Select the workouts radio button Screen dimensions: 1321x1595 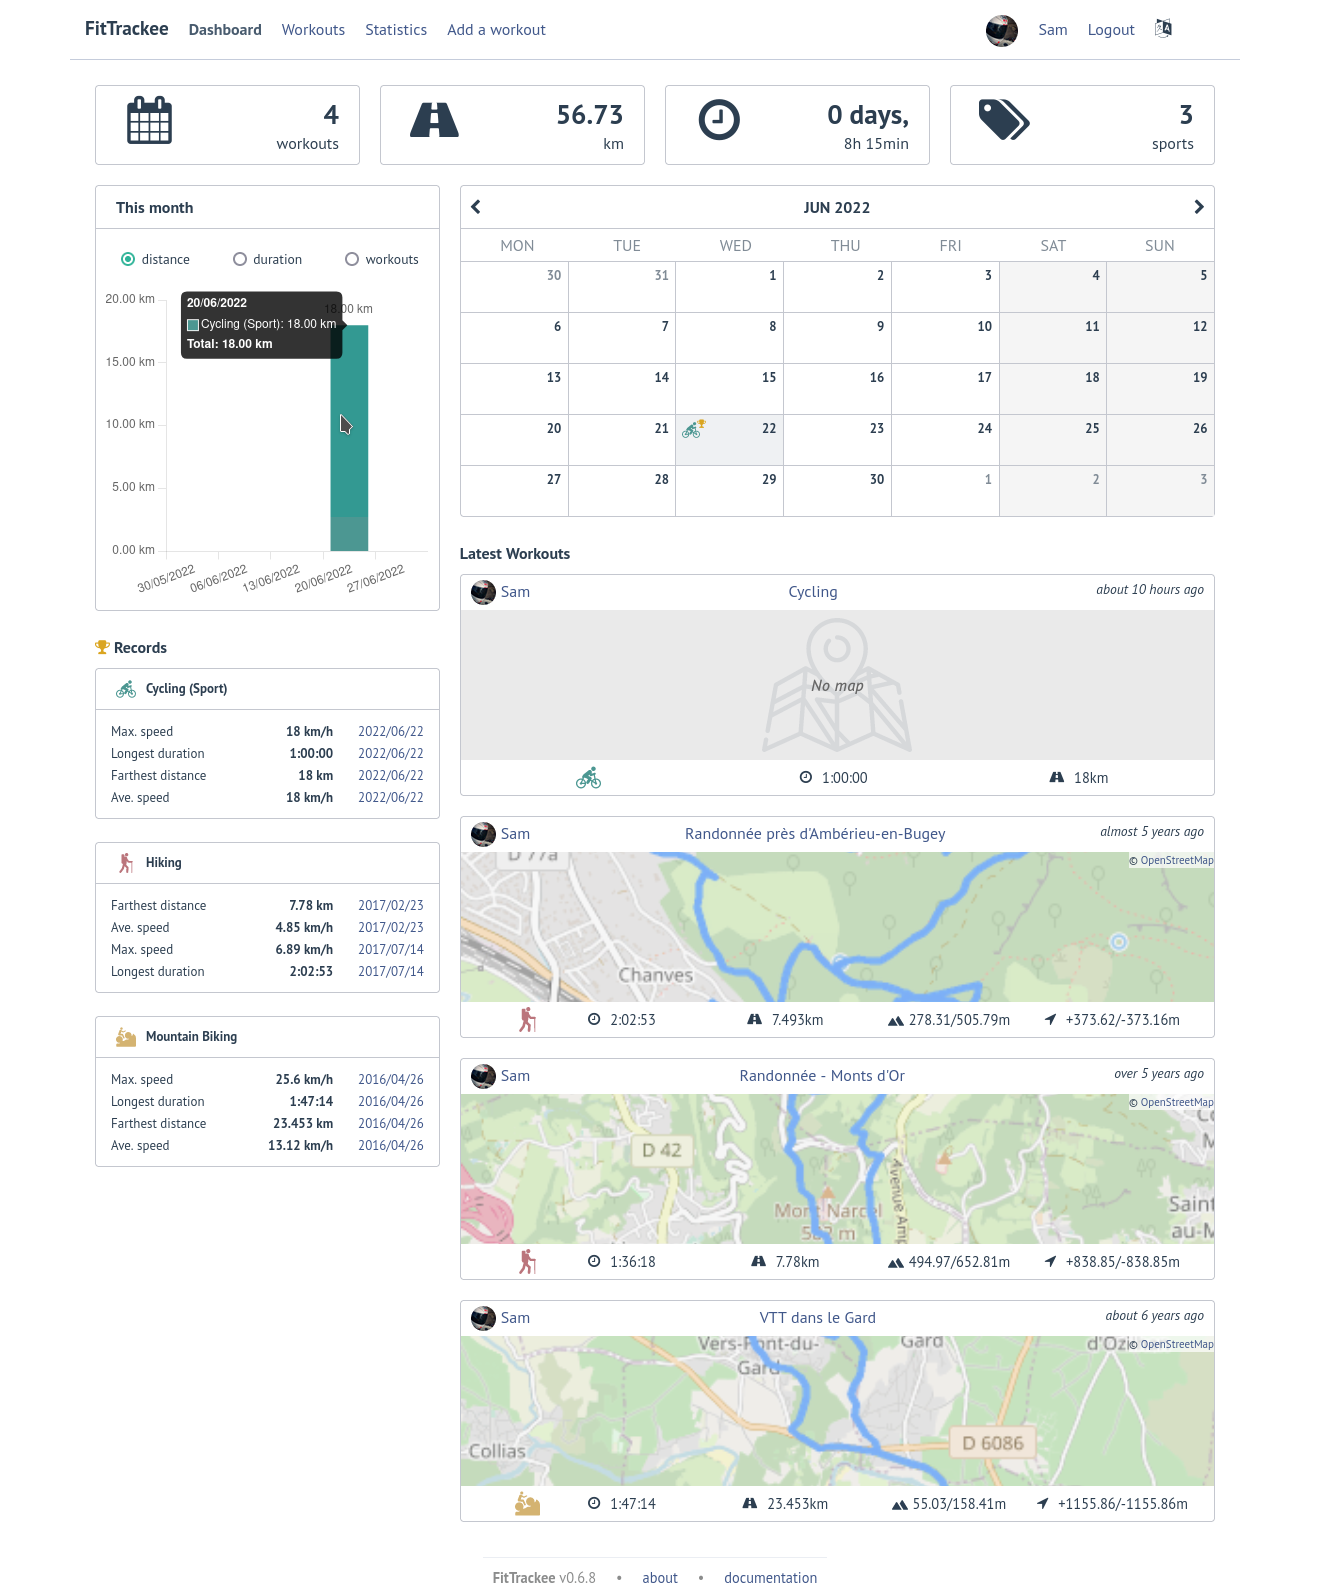point(352,259)
